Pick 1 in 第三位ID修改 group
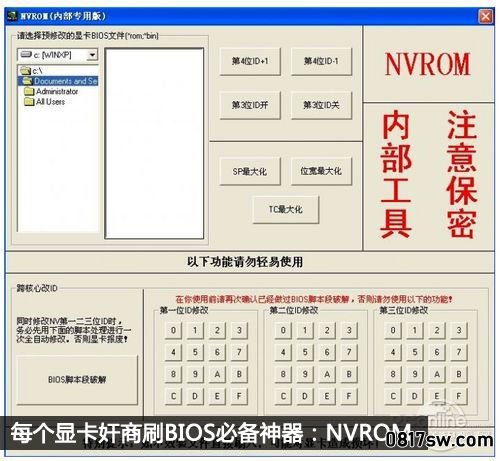Screen dimensions: 500x461 point(415,330)
